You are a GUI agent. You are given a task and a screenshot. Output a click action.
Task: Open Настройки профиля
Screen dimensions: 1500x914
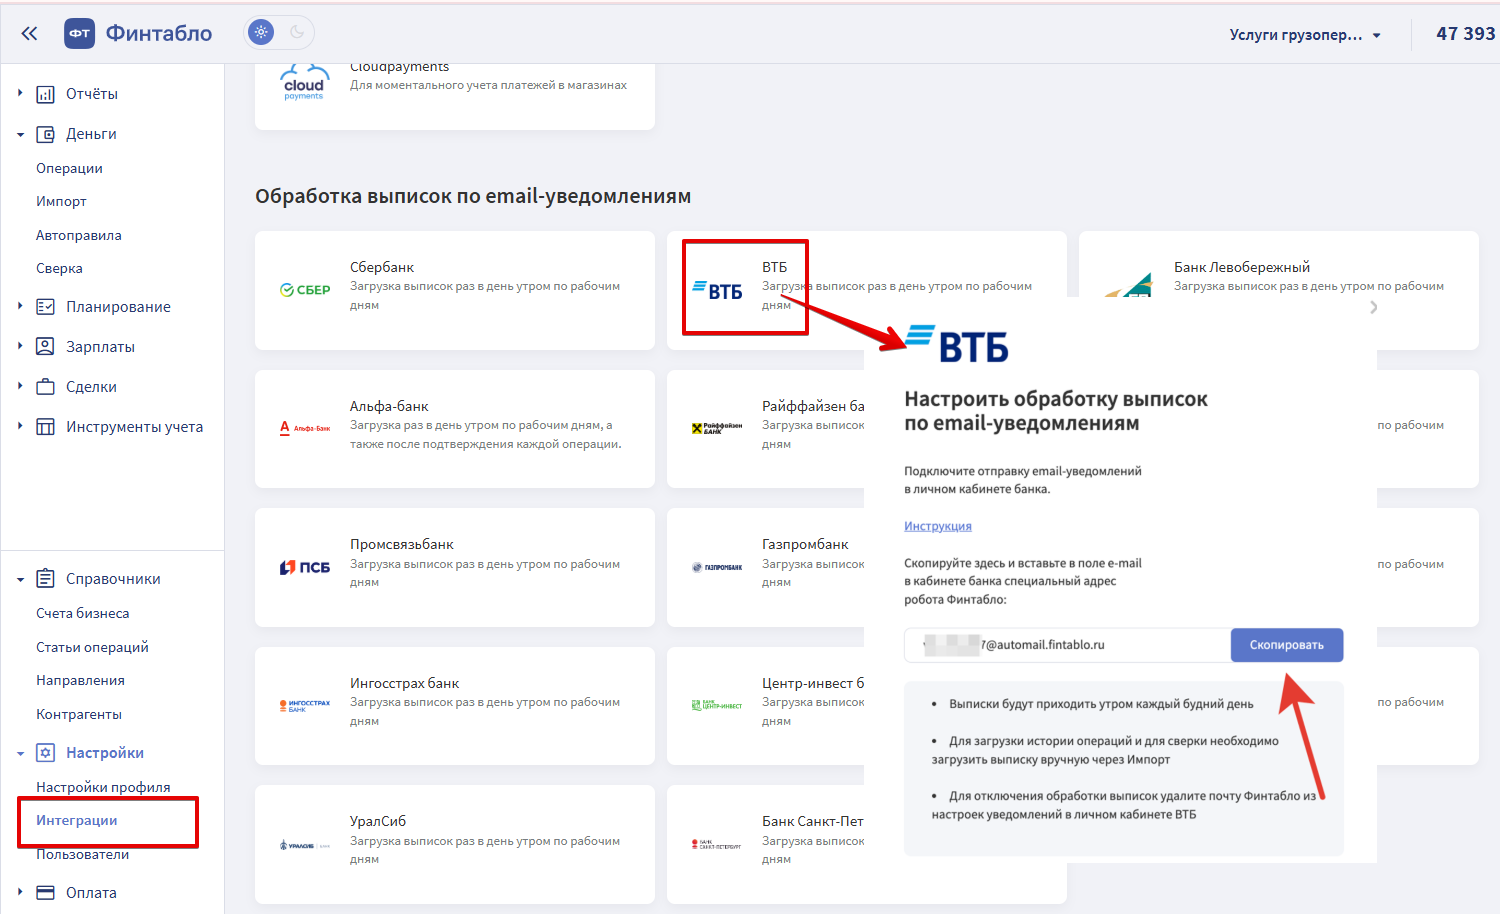pyautogui.click(x=103, y=787)
